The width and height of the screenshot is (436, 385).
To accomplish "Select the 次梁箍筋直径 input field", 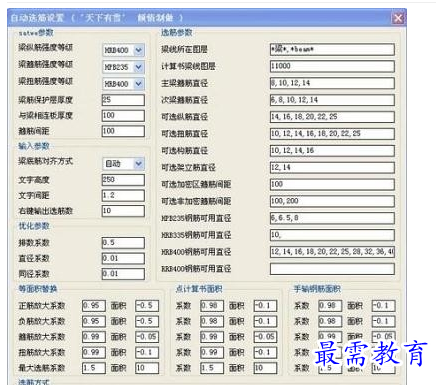I will tap(332, 100).
